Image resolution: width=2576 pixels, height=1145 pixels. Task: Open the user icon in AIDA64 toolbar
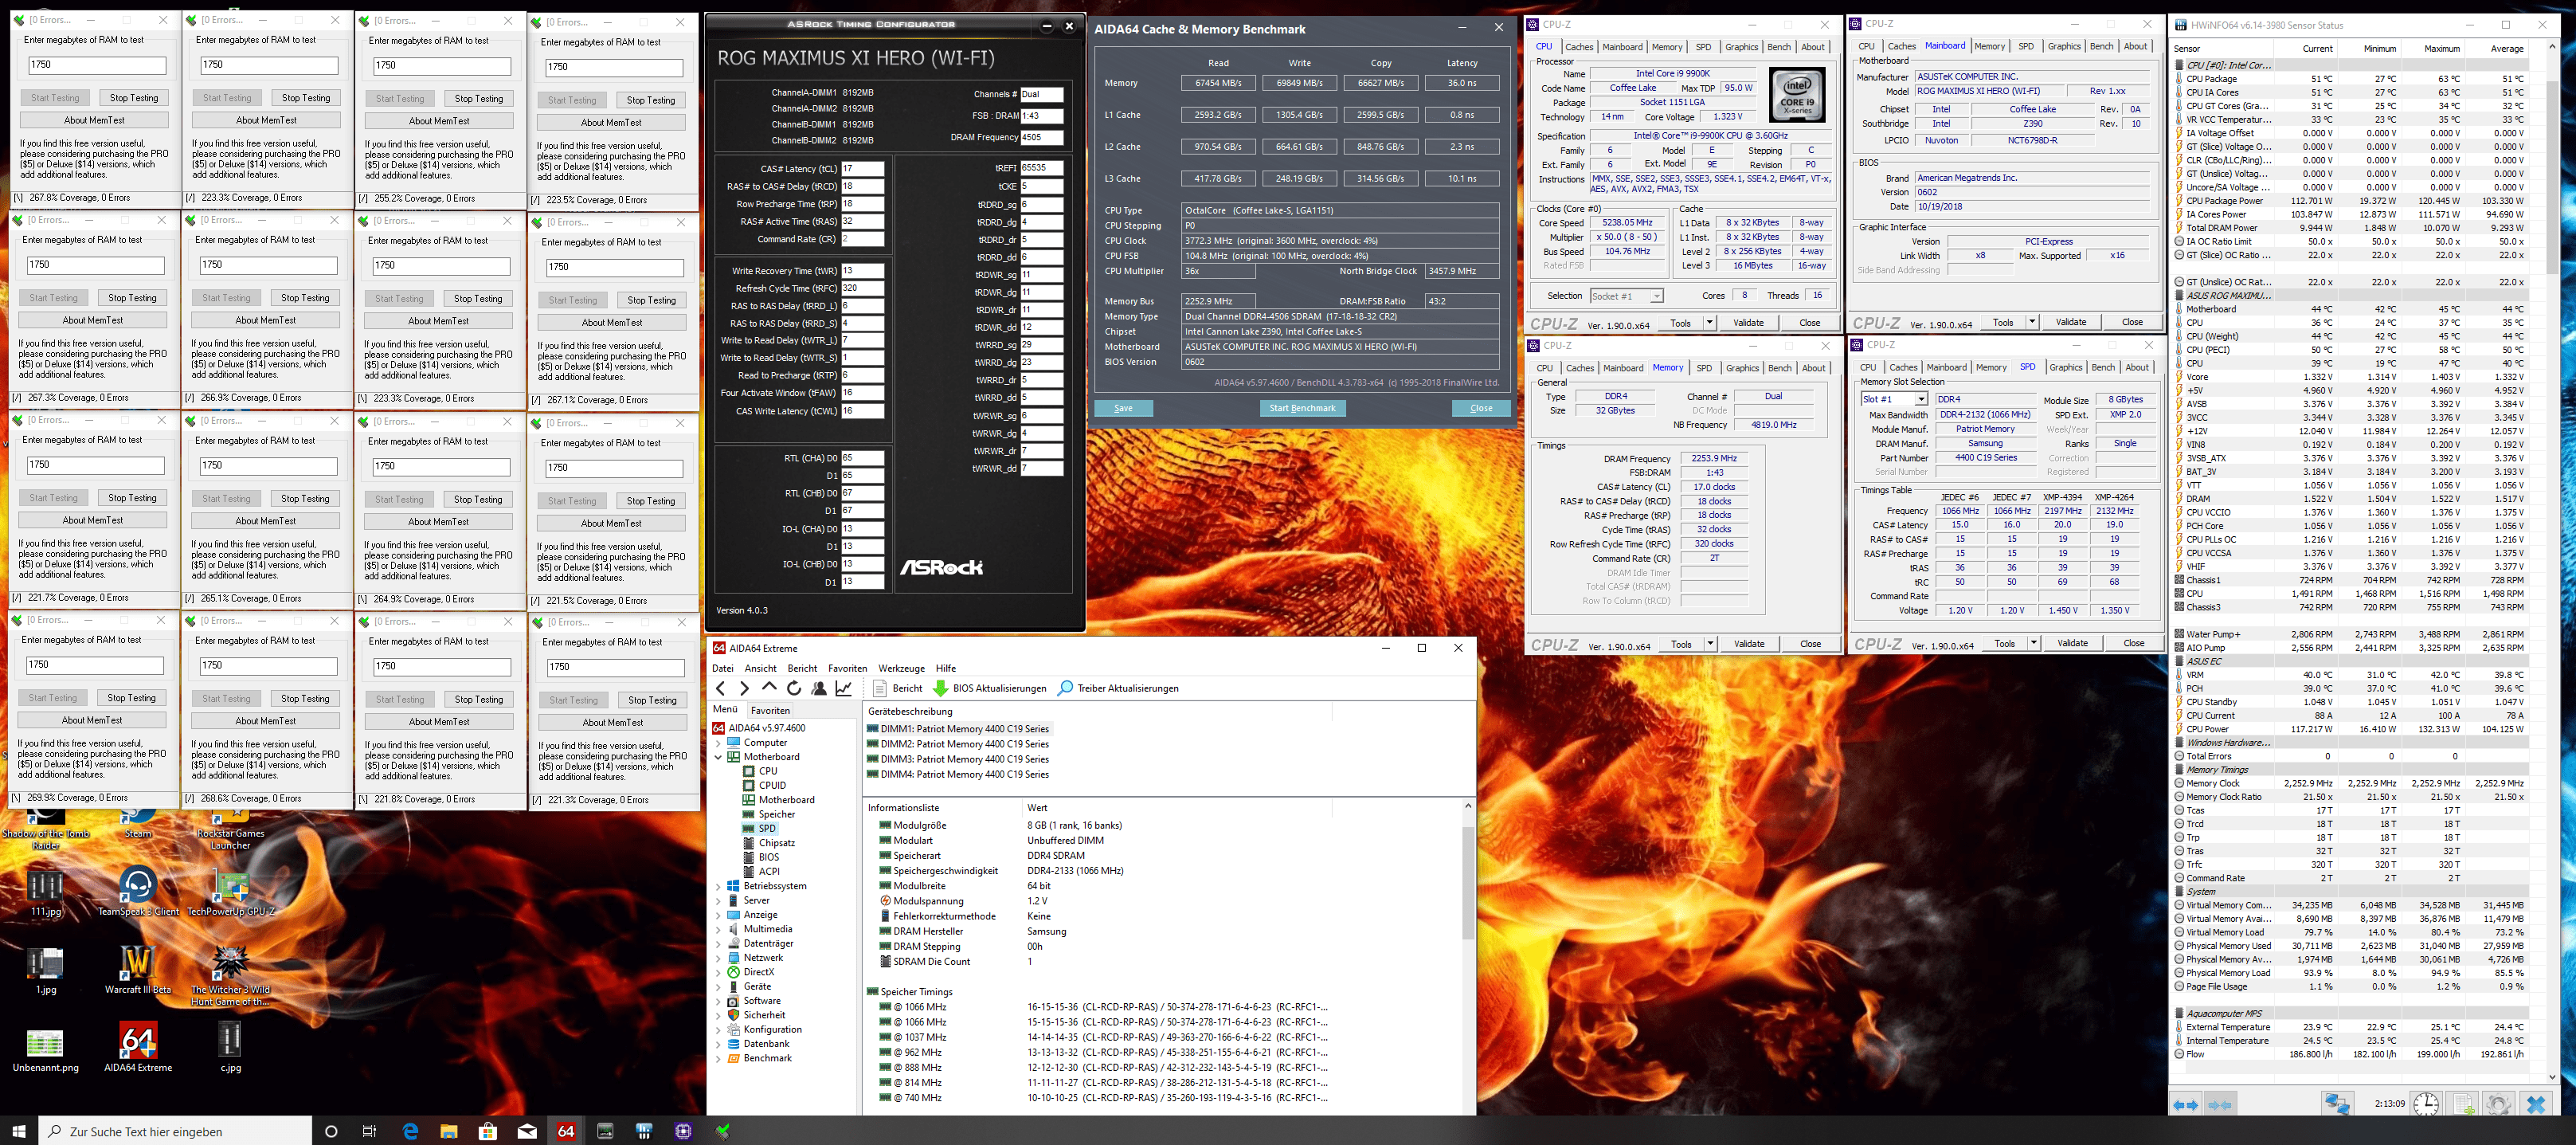[819, 688]
